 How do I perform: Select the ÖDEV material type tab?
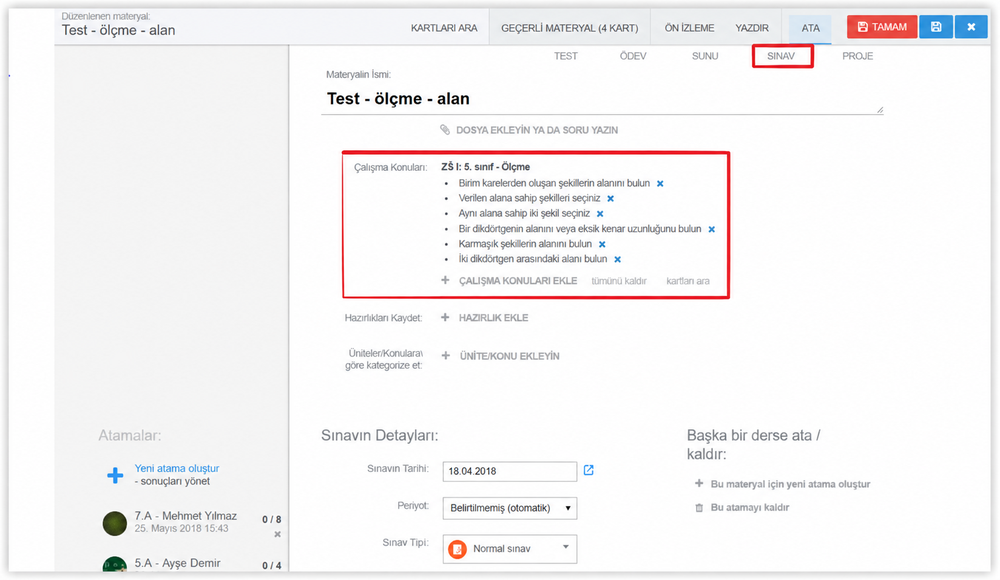coord(633,56)
